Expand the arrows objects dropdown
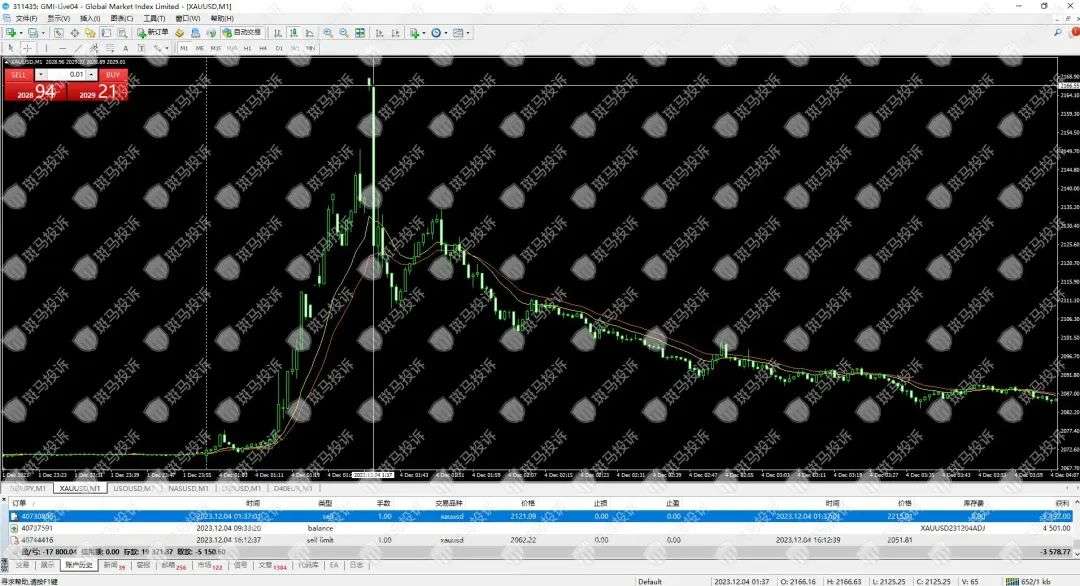This screenshot has height=586, width=1080. click(167, 48)
